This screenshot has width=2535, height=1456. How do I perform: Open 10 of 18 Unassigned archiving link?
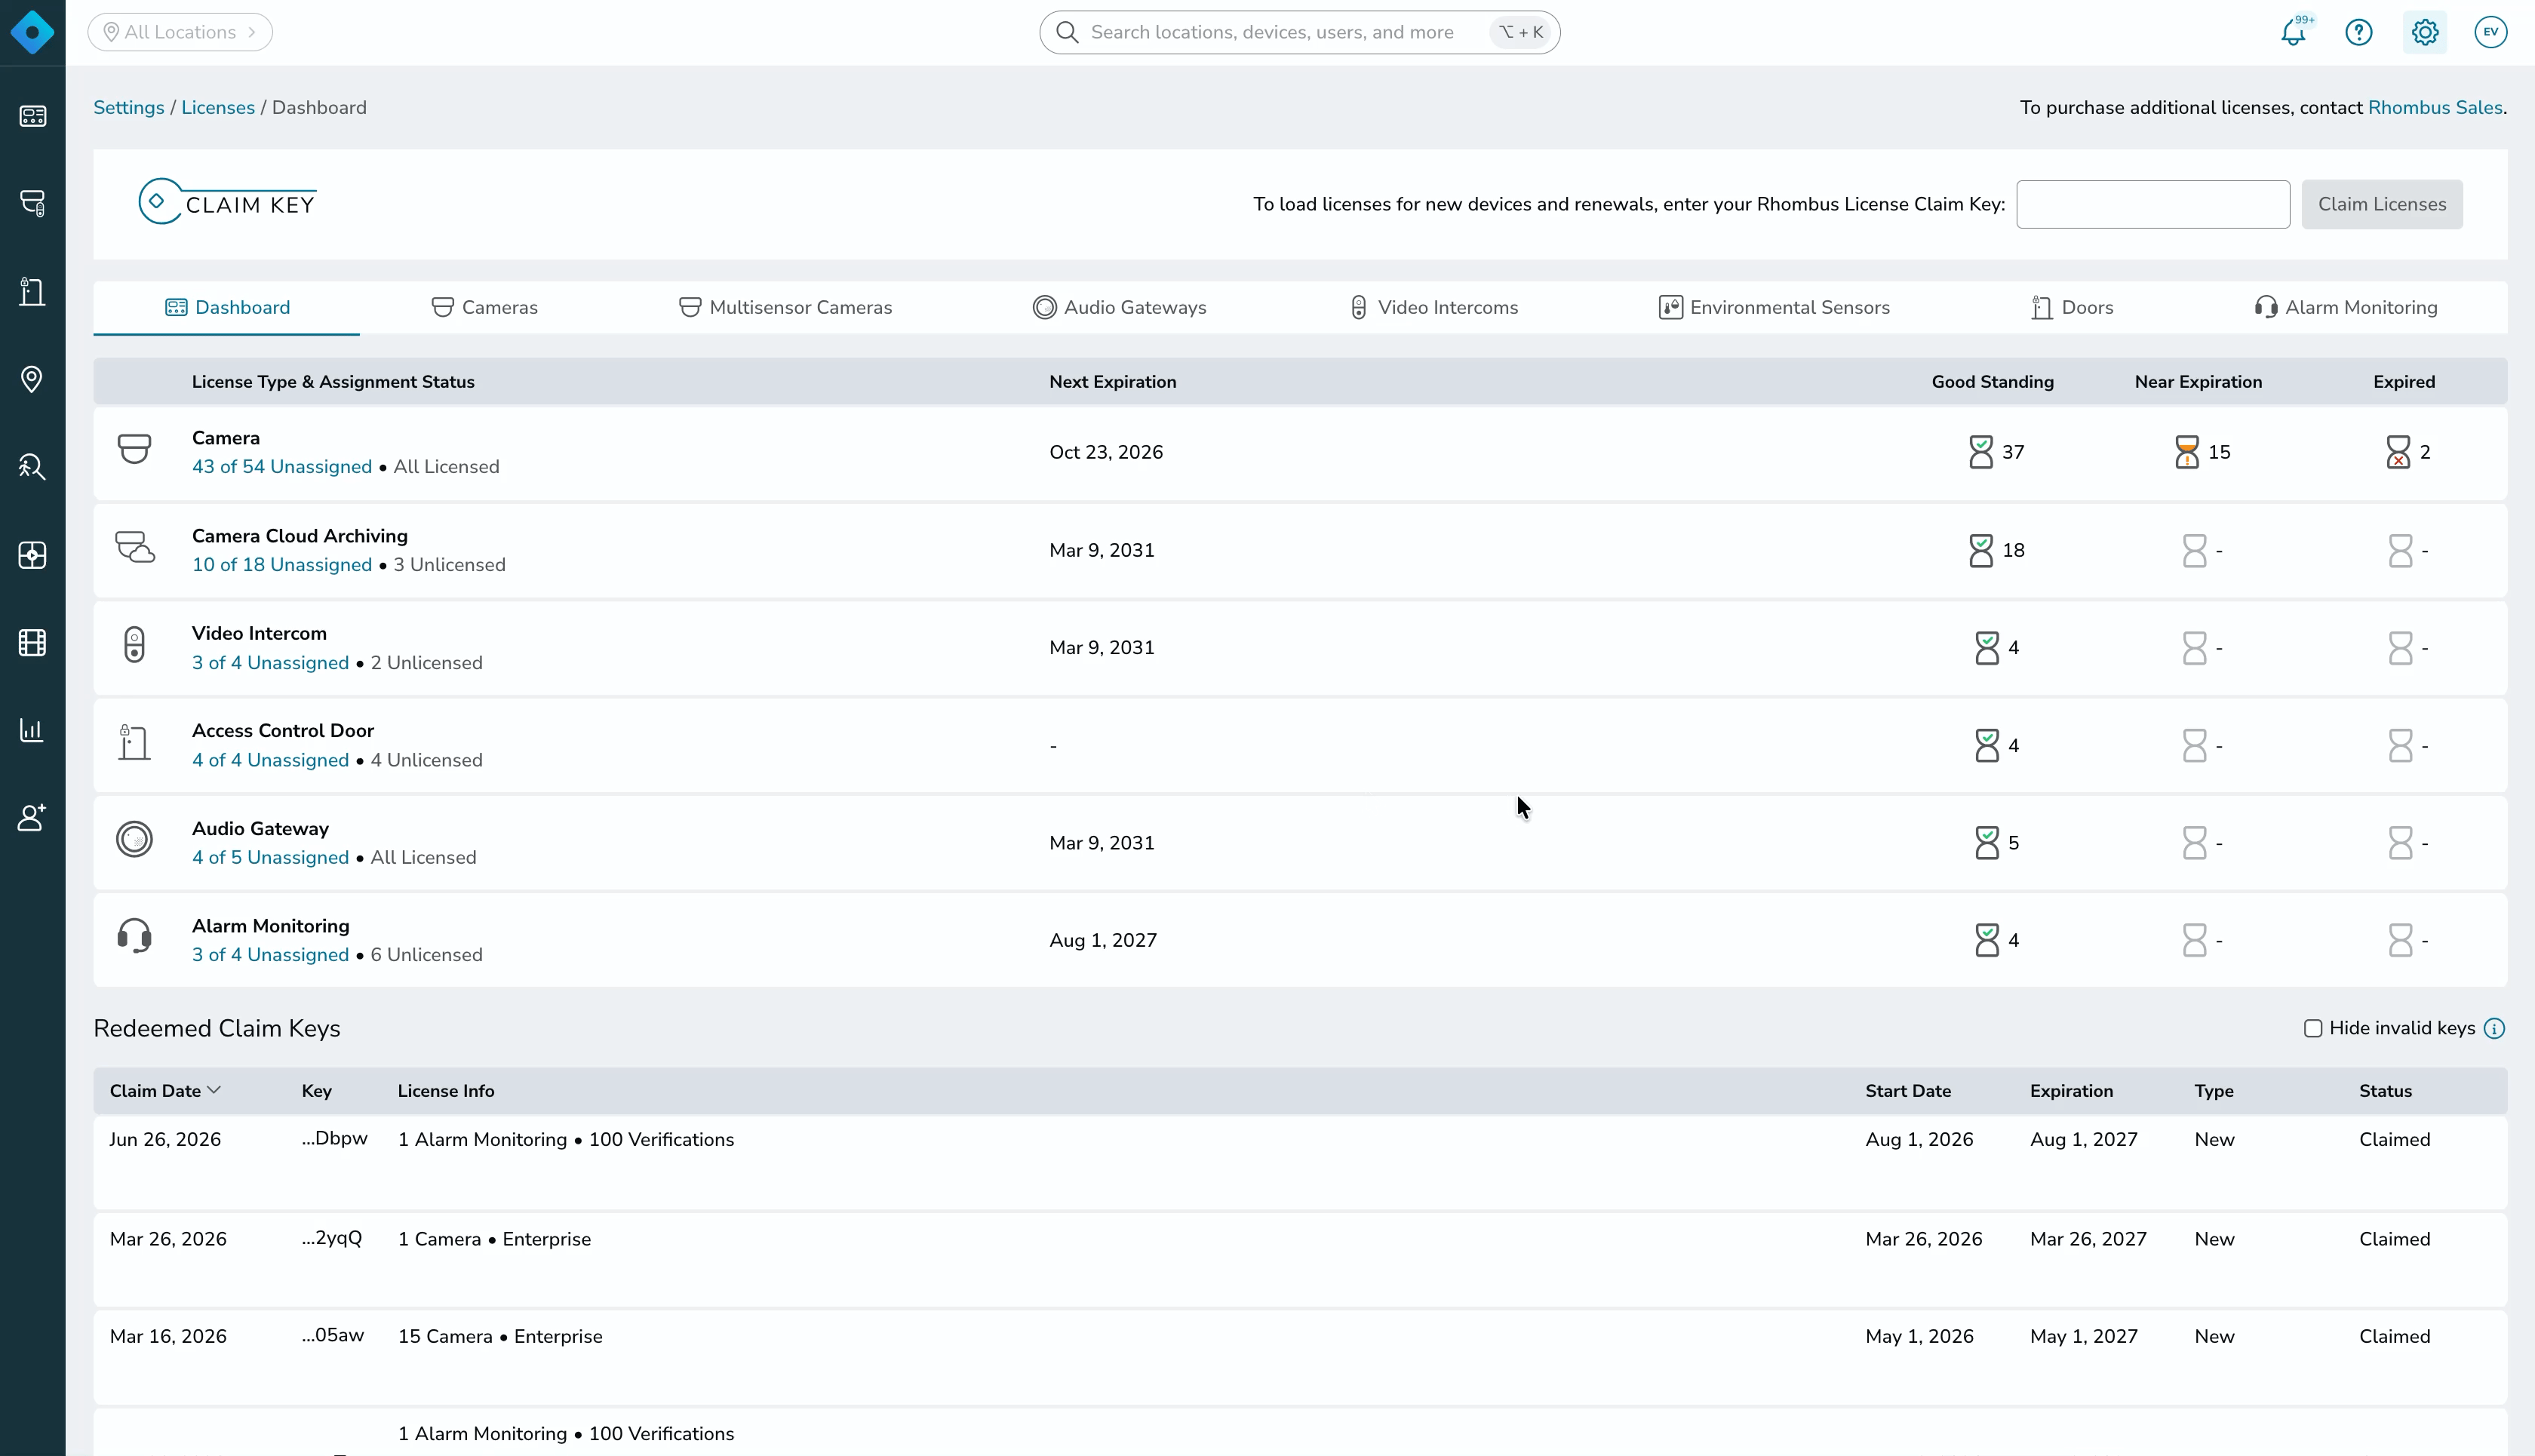pyautogui.click(x=282, y=565)
